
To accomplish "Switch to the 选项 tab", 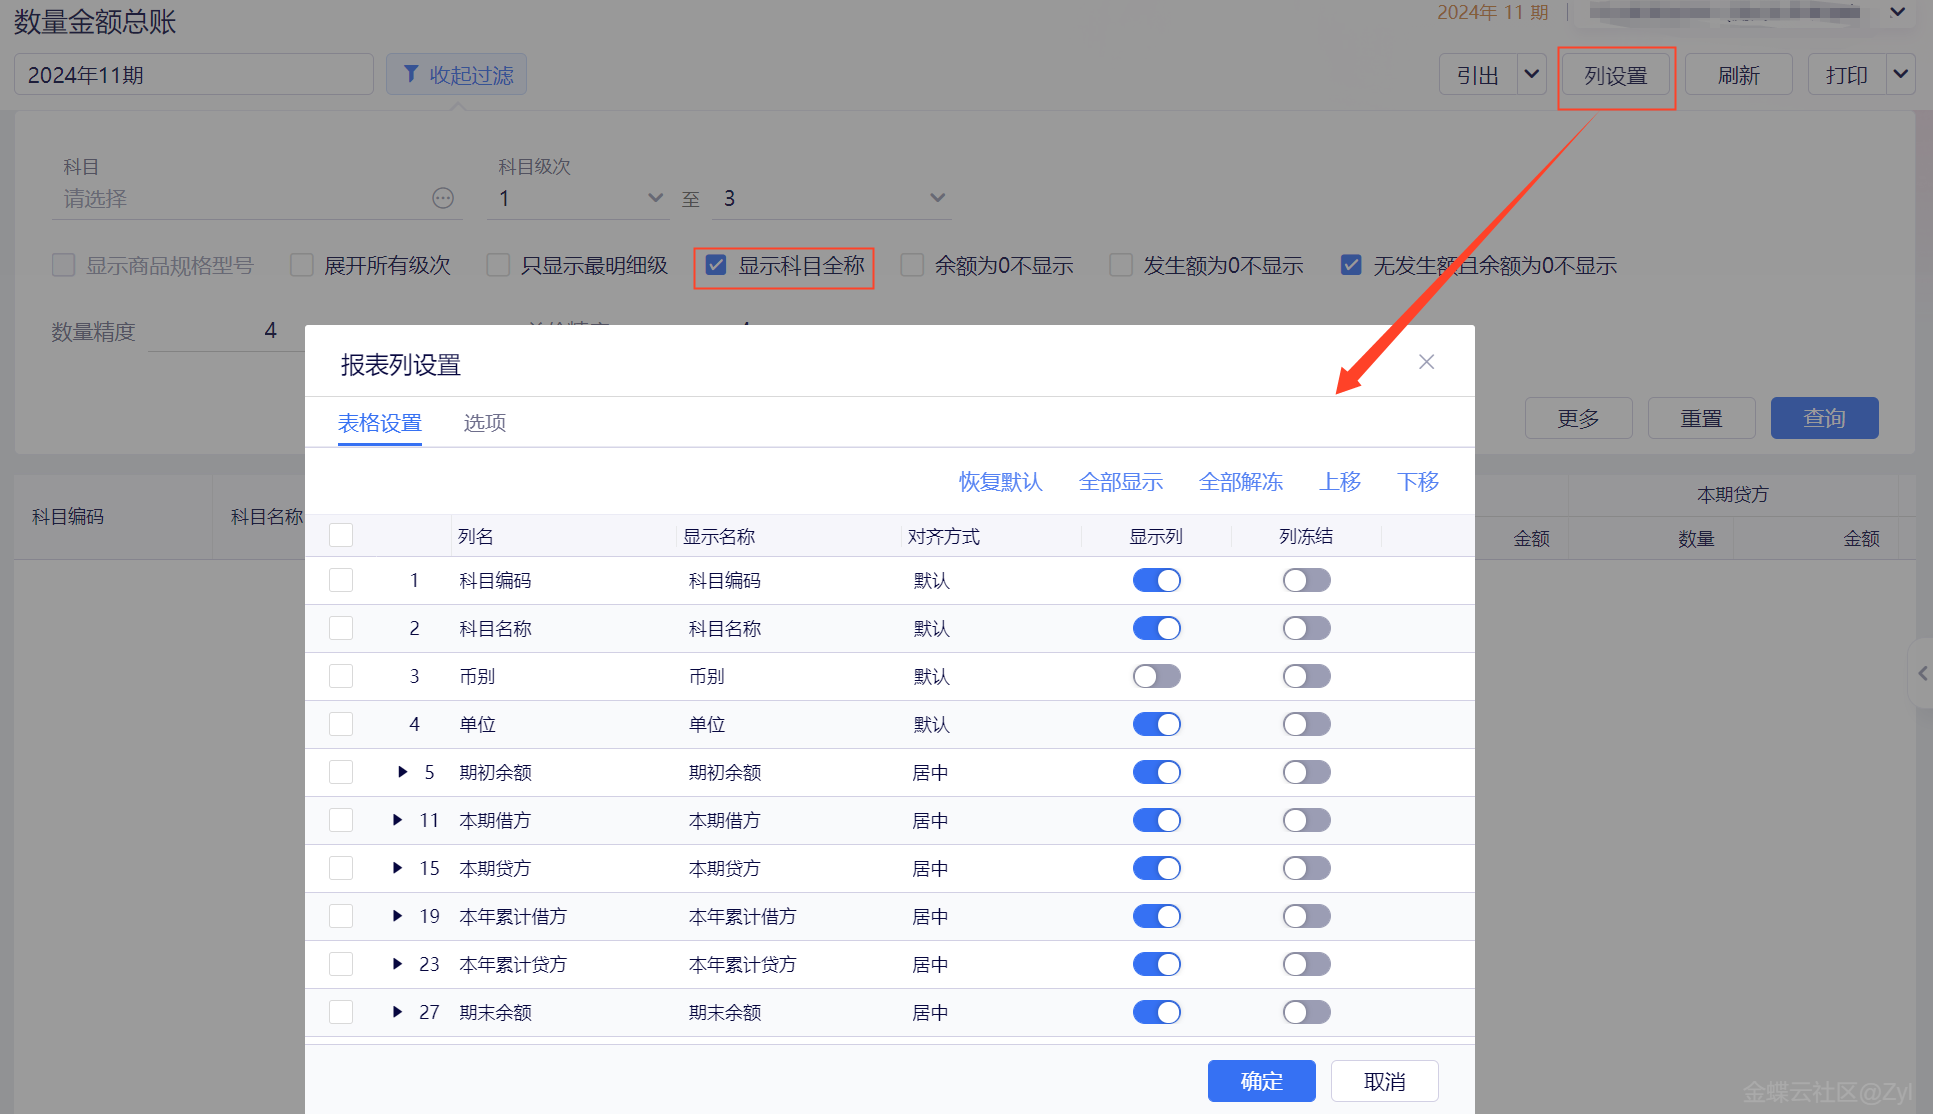I will click(485, 423).
